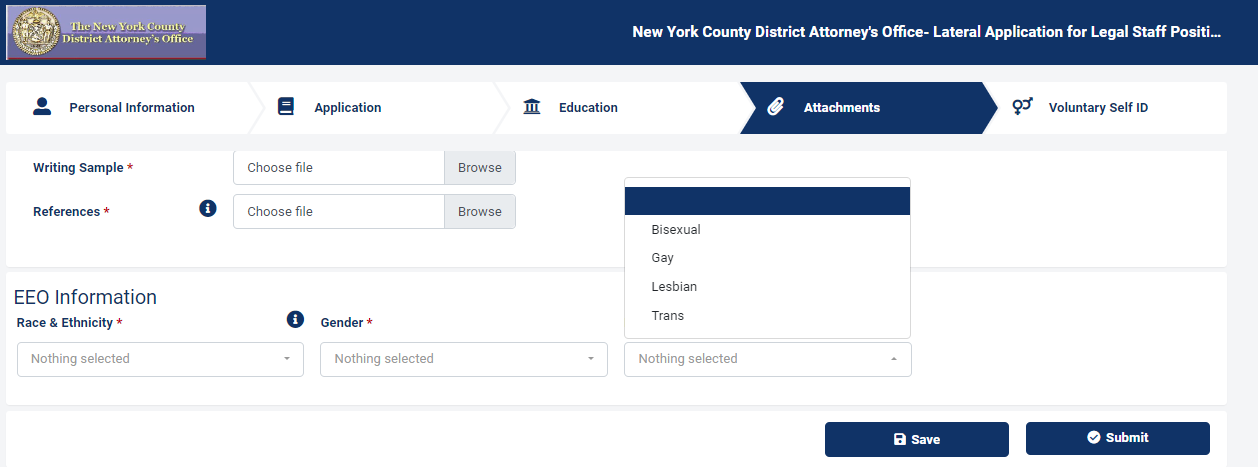The height and width of the screenshot is (467, 1258).
Task: Click the Voluntary Self ID gender icon
Action: click(x=1022, y=107)
